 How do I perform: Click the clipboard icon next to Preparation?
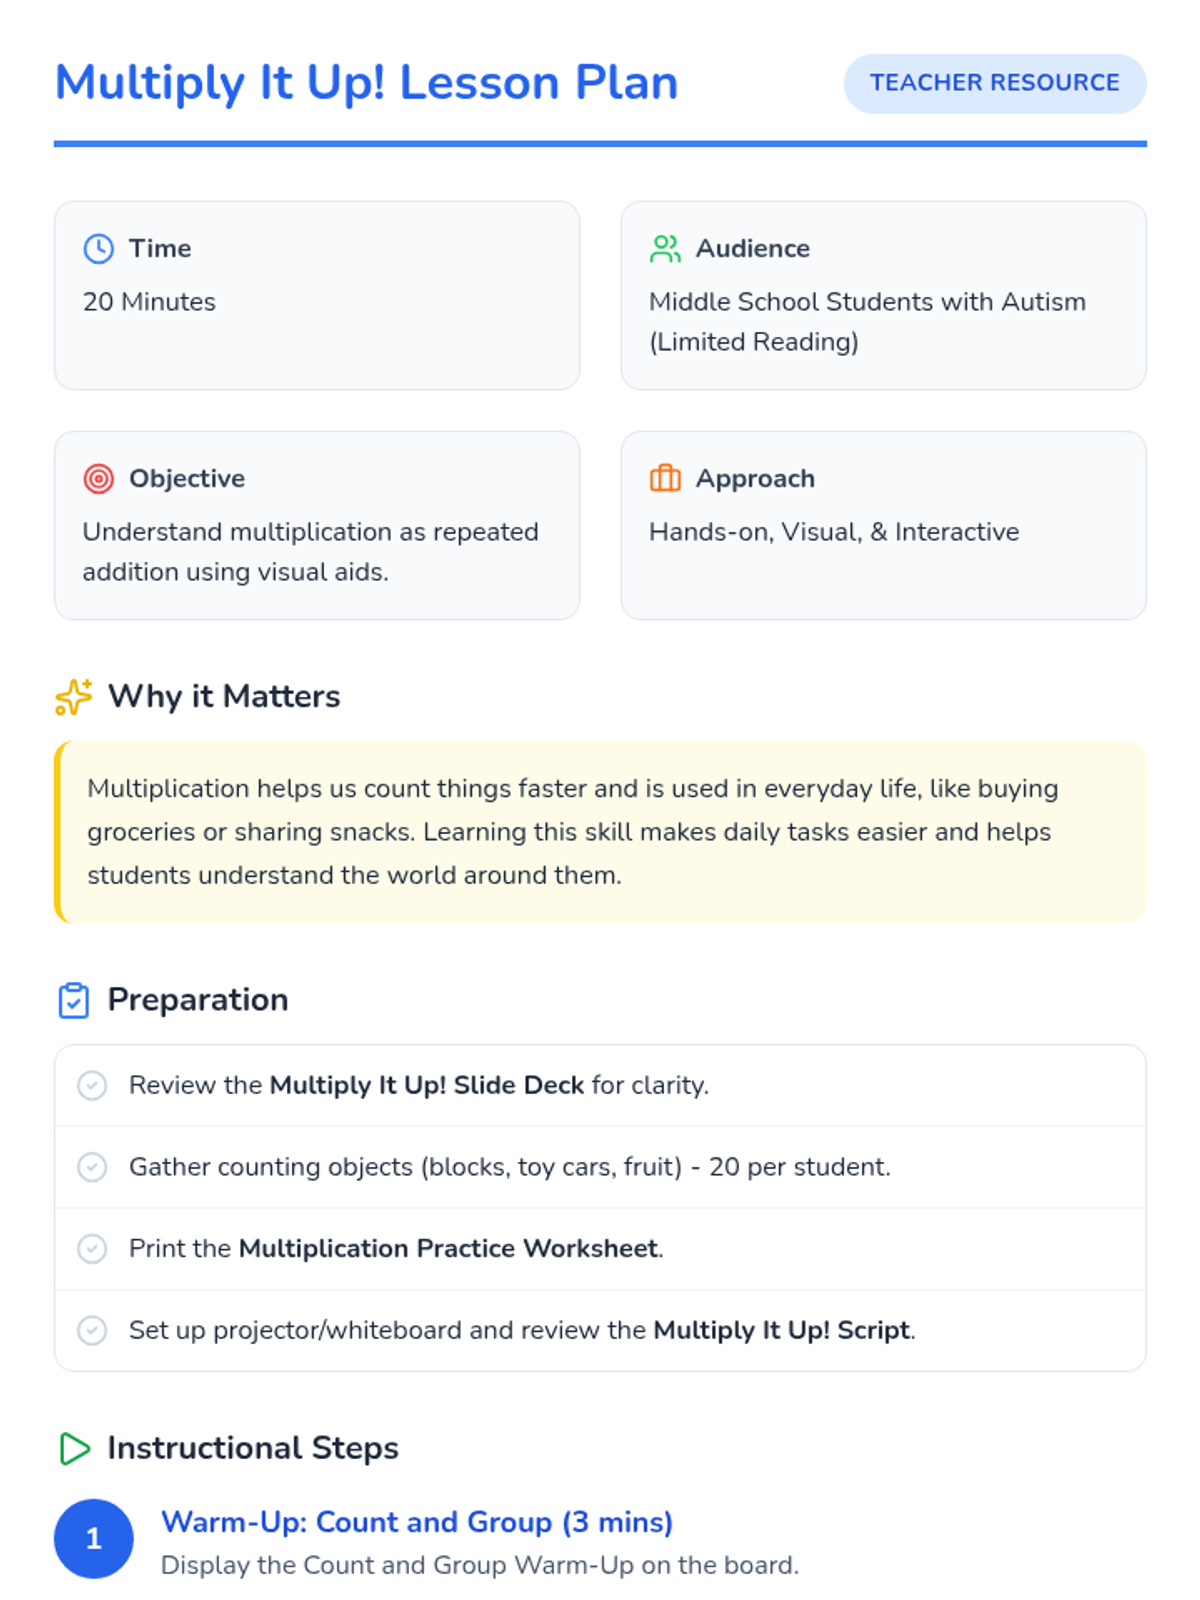point(74,1000)
